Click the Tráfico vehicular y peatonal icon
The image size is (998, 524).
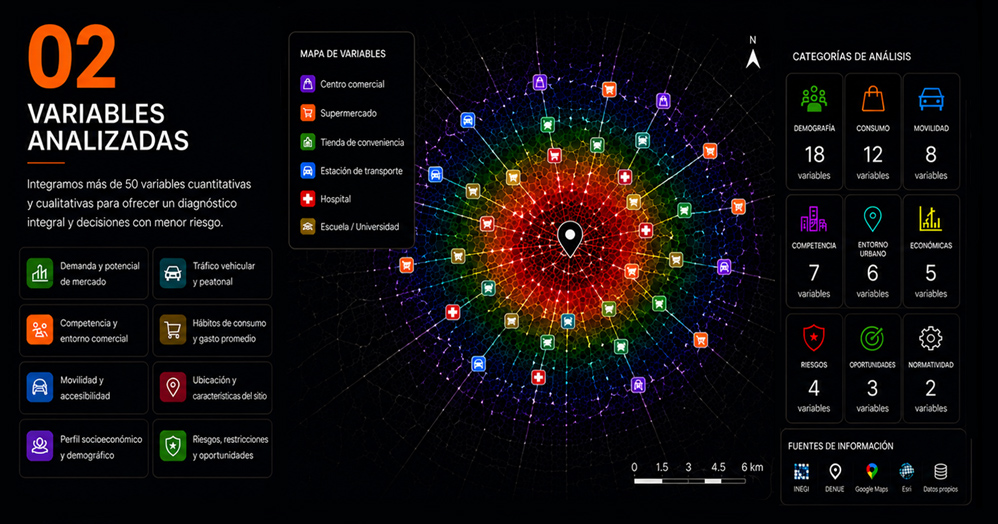[172, 273]
